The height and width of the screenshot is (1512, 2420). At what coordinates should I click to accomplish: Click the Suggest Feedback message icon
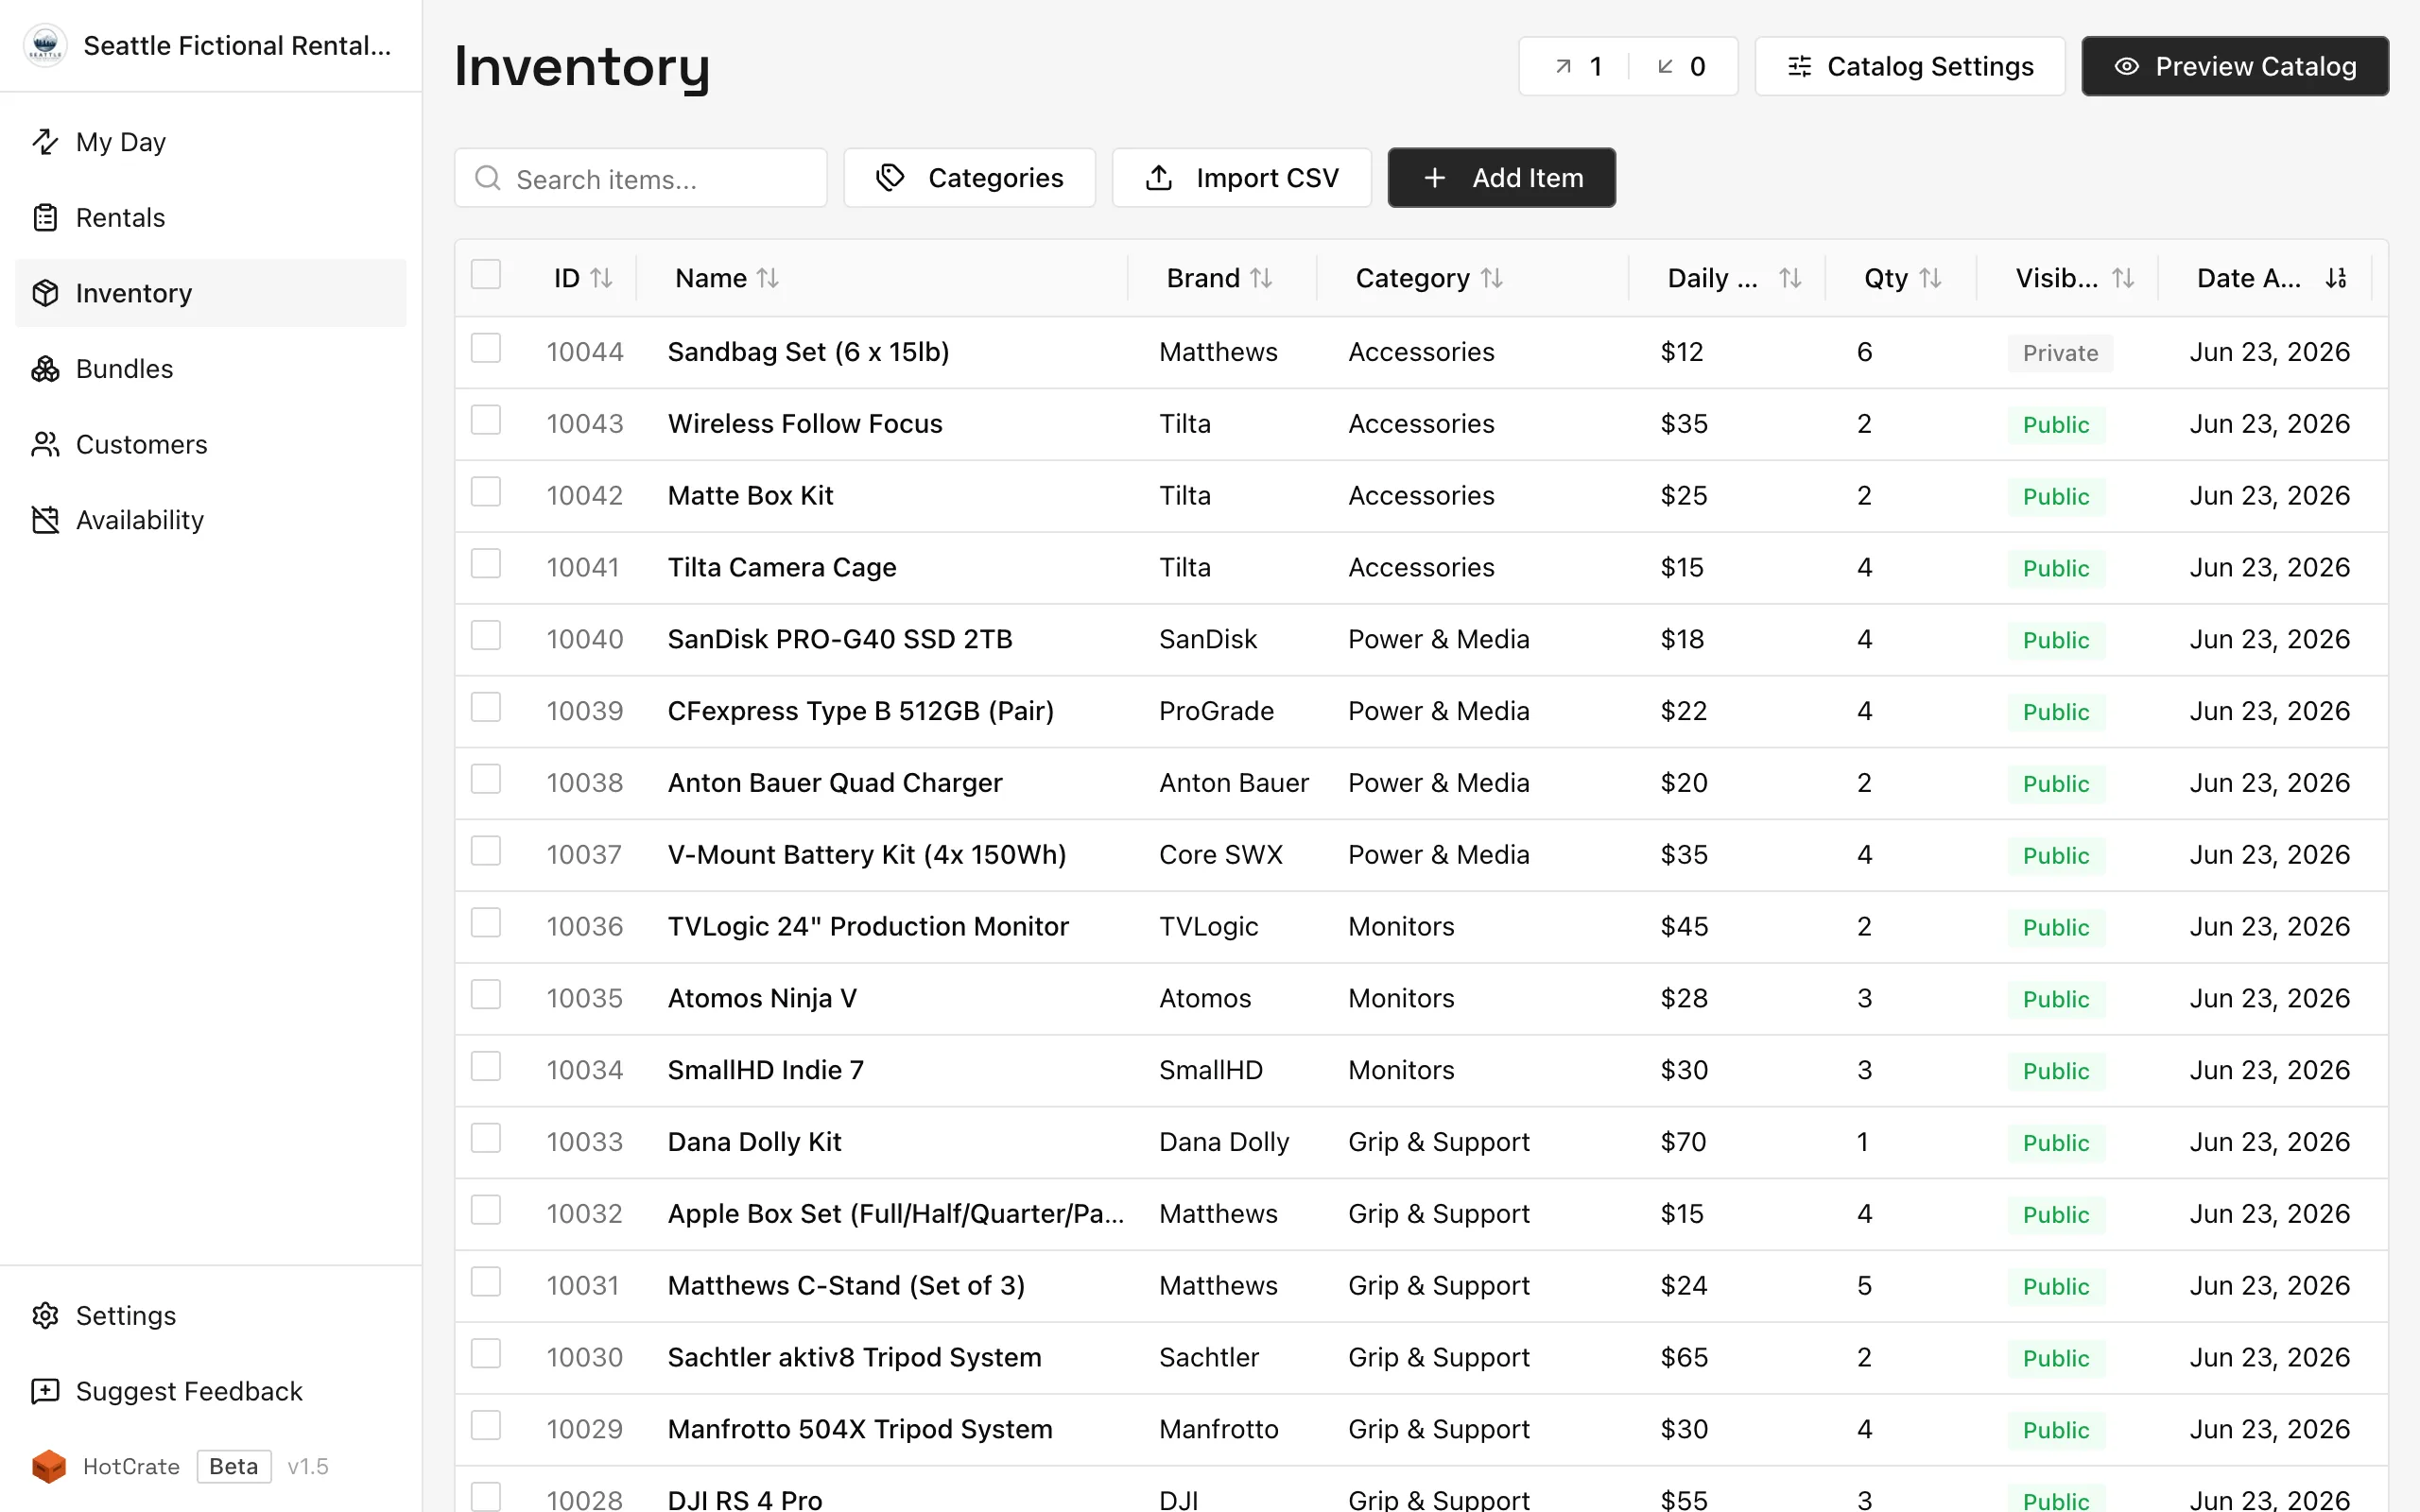[45, 1391]
